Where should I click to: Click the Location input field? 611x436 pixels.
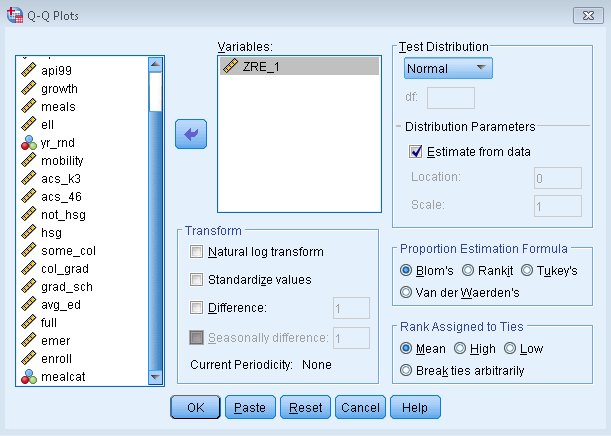558,178
